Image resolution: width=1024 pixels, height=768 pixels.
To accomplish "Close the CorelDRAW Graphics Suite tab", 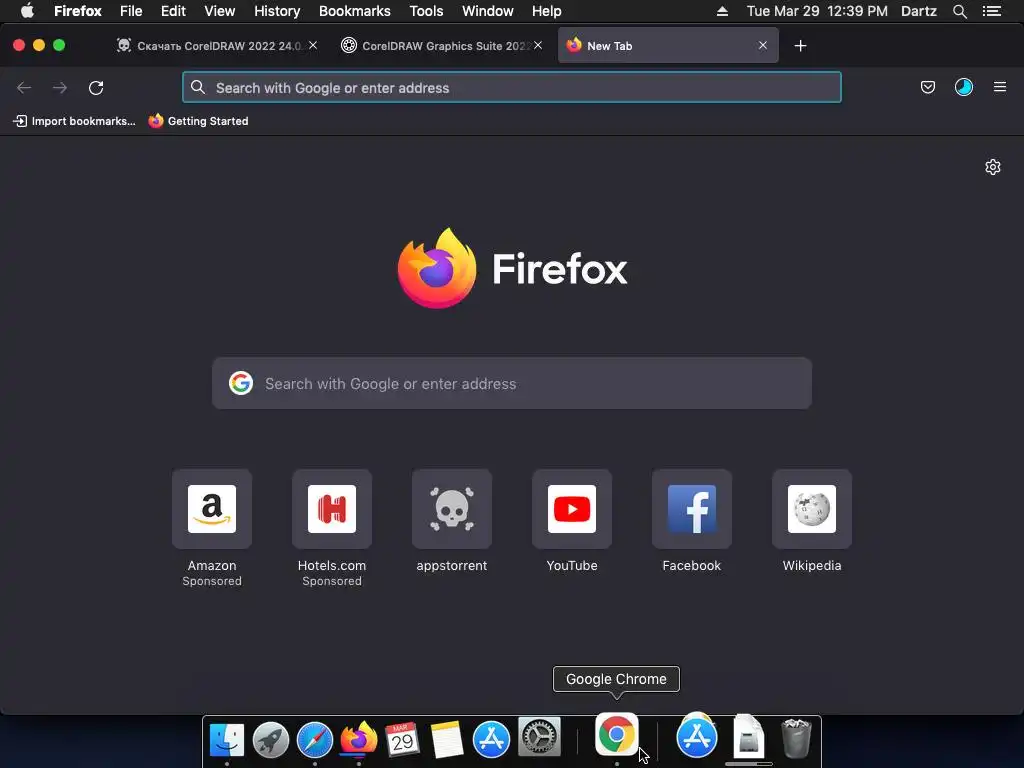I will click(537, 45).
